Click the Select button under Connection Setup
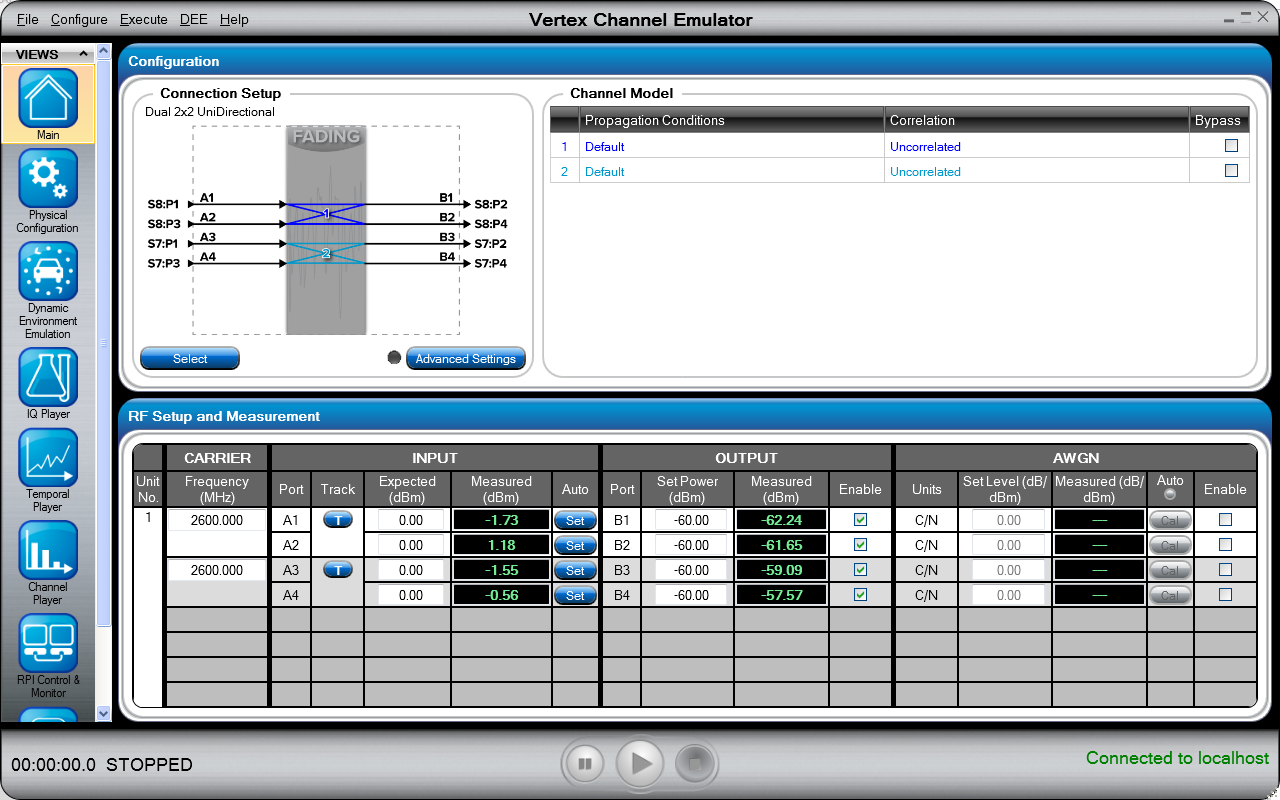This screenshot has width=1280, height=800. click(x=190, y=359)
